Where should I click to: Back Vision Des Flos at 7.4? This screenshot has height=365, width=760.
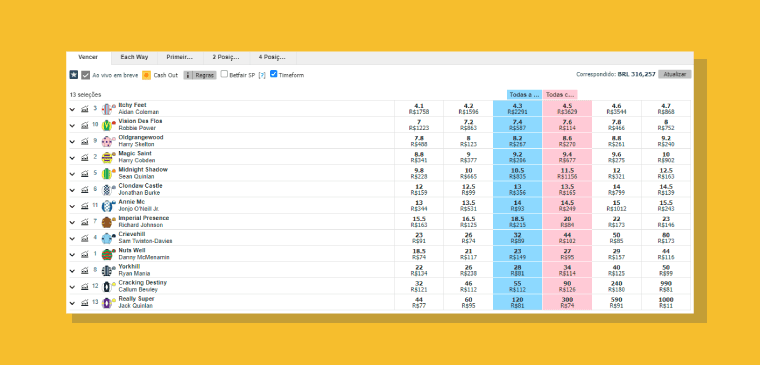tap(517, 125)
